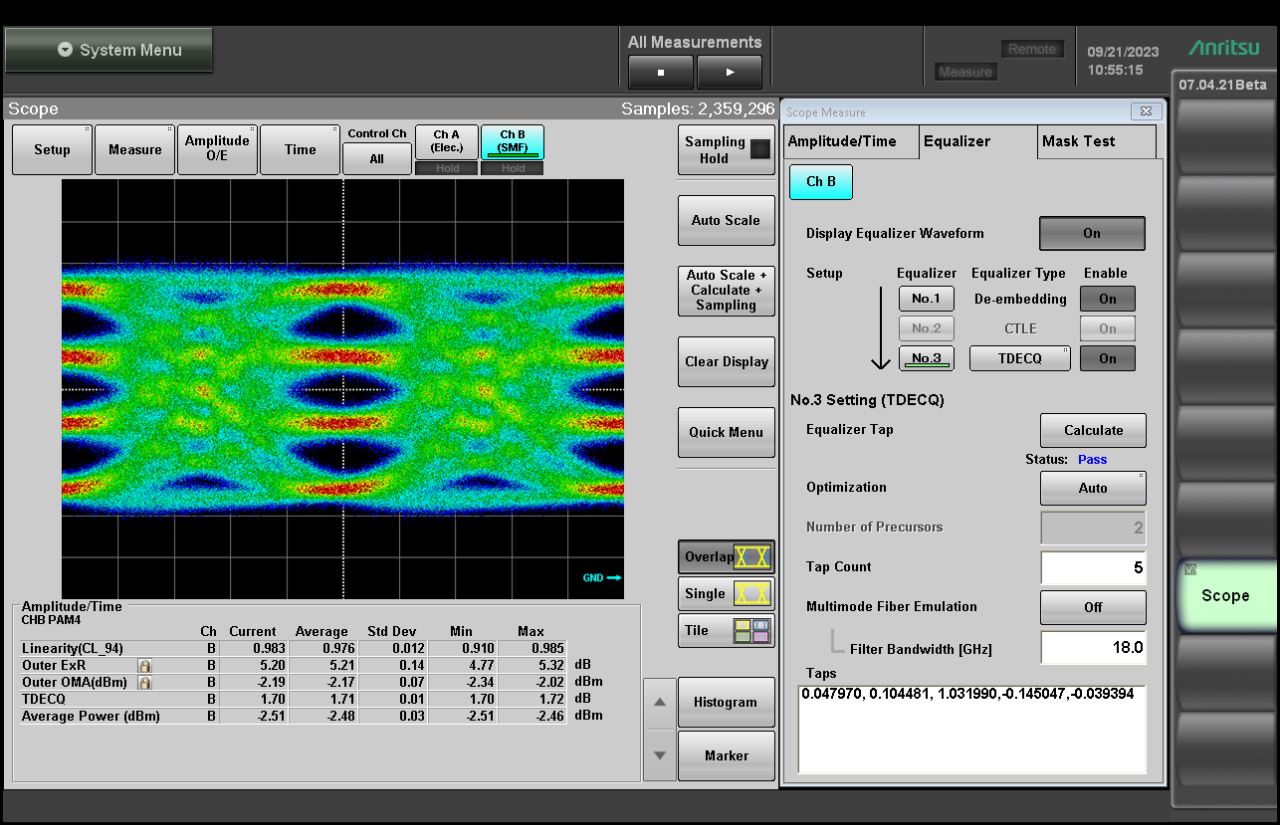Switch to the Amplitude/Time tab
The height and width of the screenshot is (825, 1280).
(x=850, y=141)
